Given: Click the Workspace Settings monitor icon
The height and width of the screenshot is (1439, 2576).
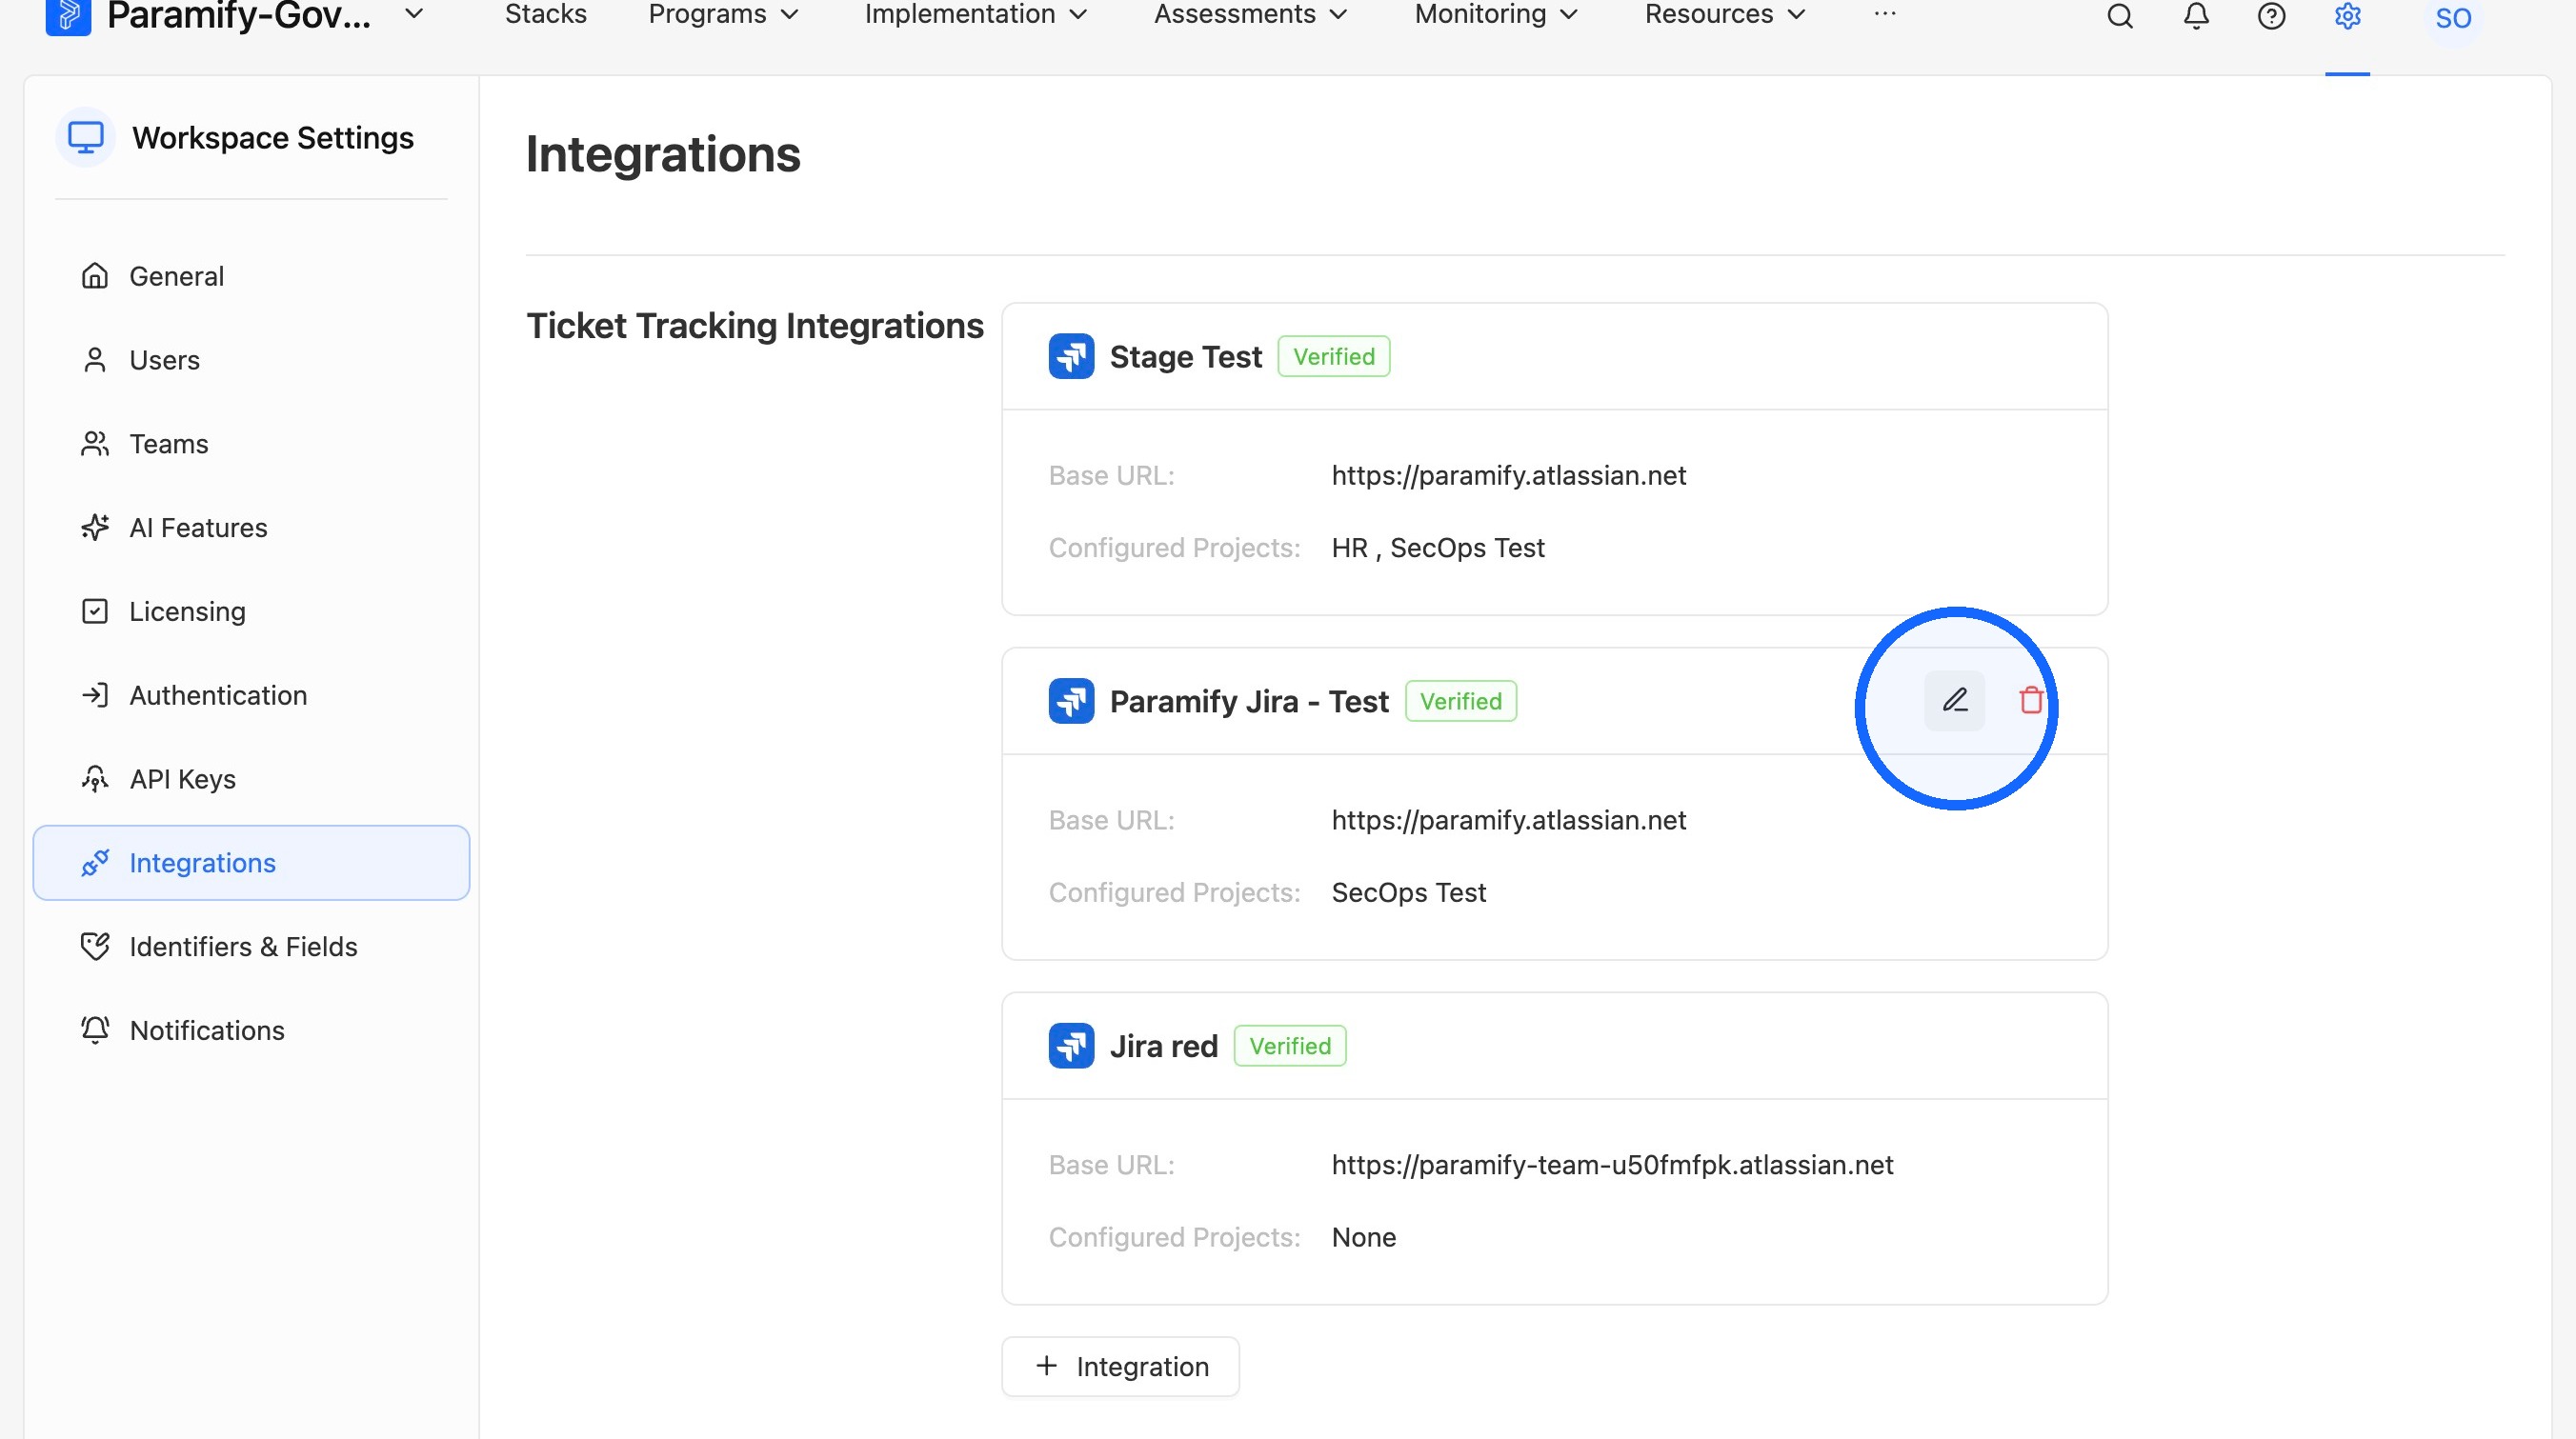Looking at the screenshot, I should coord(85,137).
